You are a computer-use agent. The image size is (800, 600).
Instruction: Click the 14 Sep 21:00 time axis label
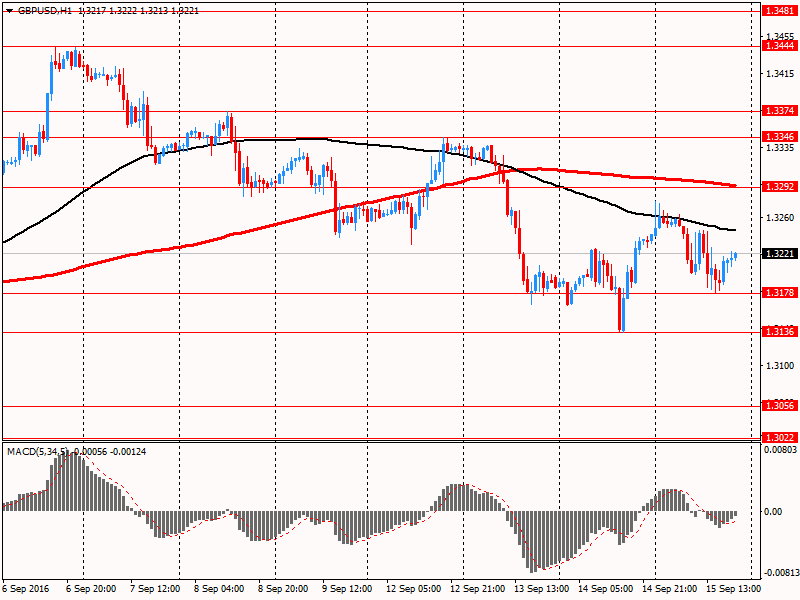(x=669, y=589)
